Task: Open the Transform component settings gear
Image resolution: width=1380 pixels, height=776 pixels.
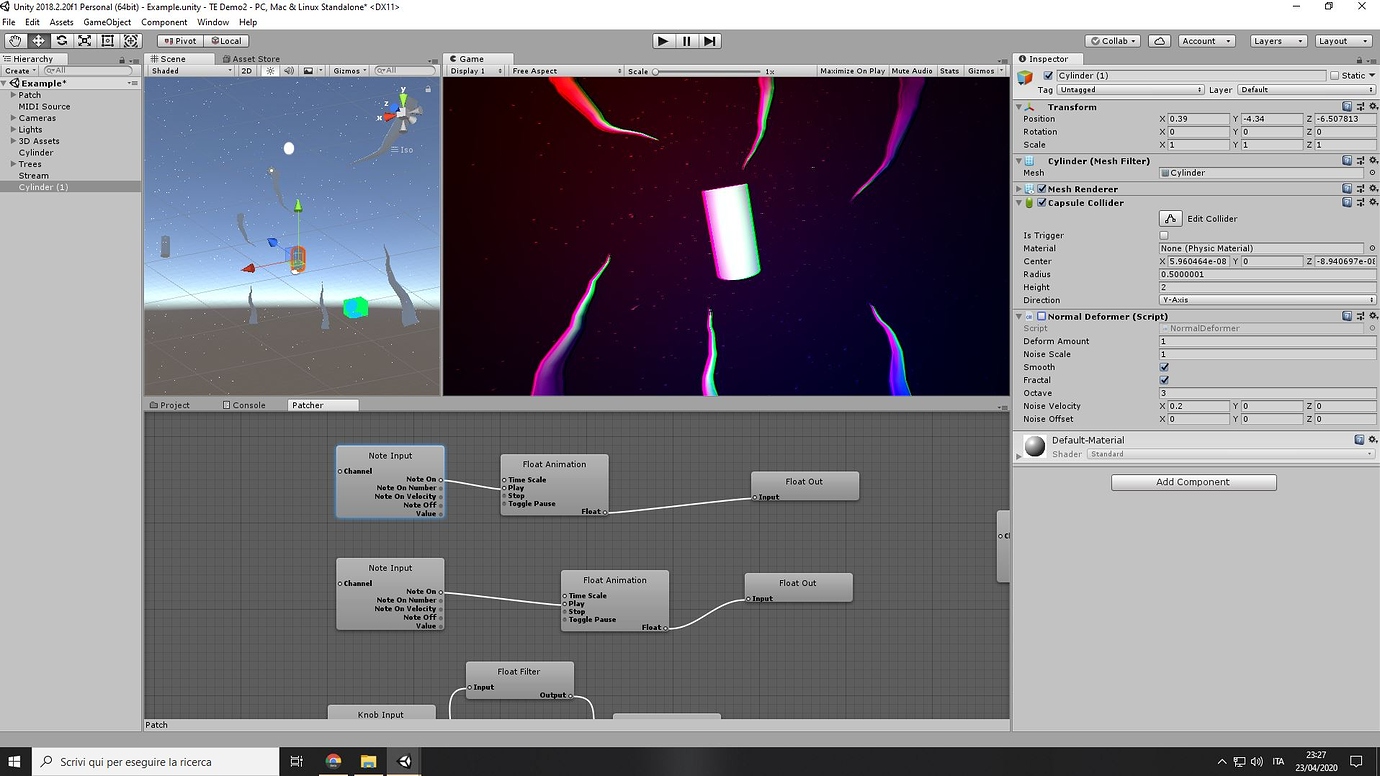Action: [1371, 106]
